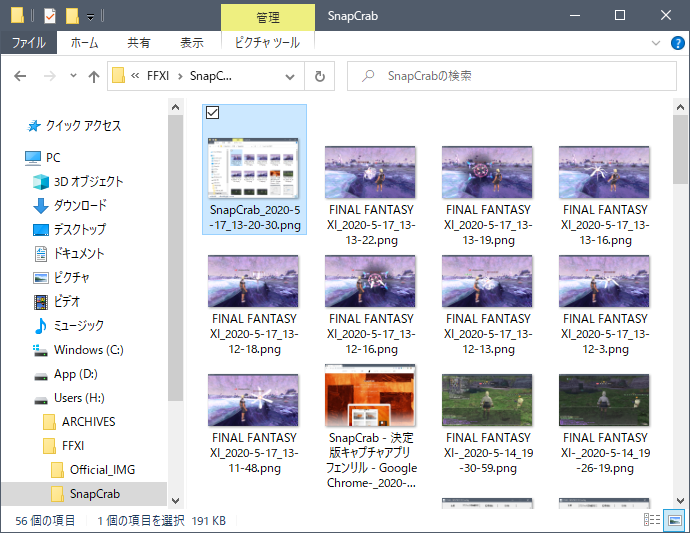Switch to the 表示 ribbon tab
Screen dimensions: 690x533
tap(192, 43)
